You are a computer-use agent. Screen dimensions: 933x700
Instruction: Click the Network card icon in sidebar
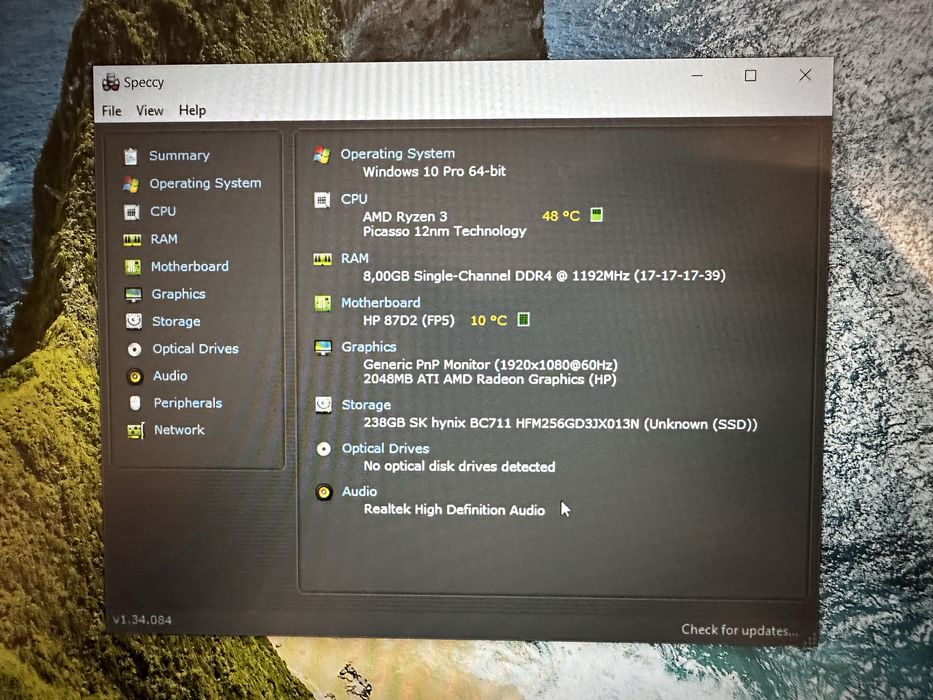point(136,430)
